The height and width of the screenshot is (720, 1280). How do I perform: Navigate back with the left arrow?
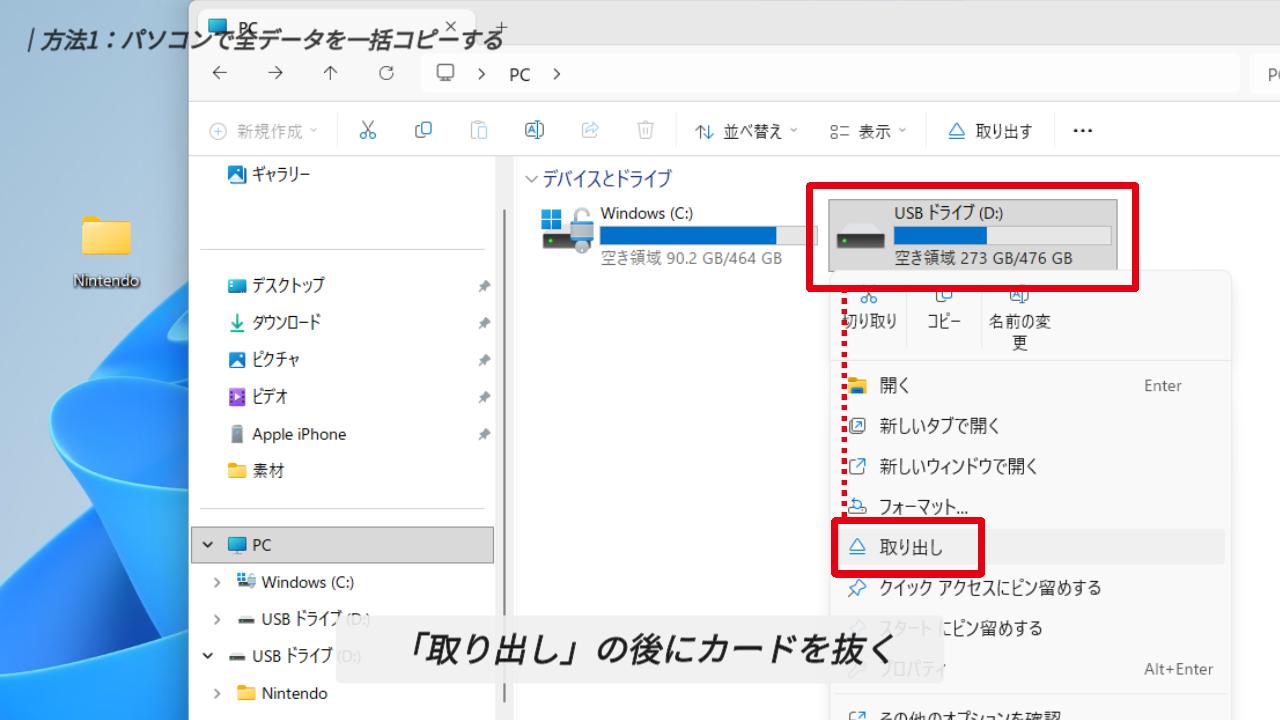220,73
